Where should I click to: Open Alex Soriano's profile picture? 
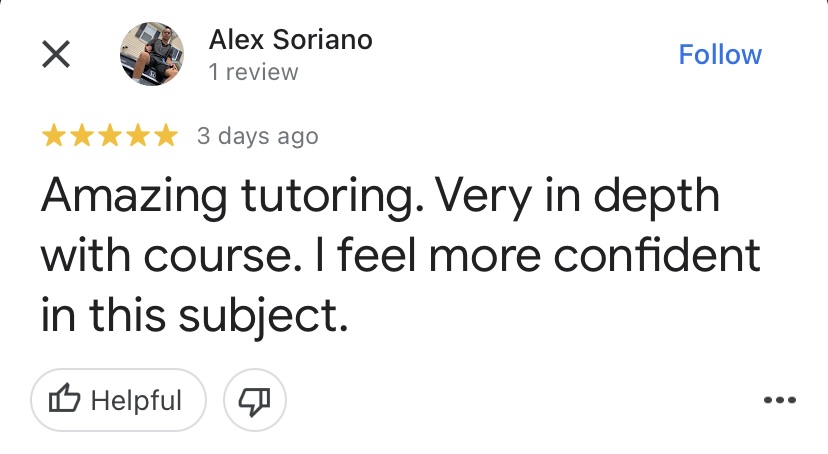[x=151, y=55]
